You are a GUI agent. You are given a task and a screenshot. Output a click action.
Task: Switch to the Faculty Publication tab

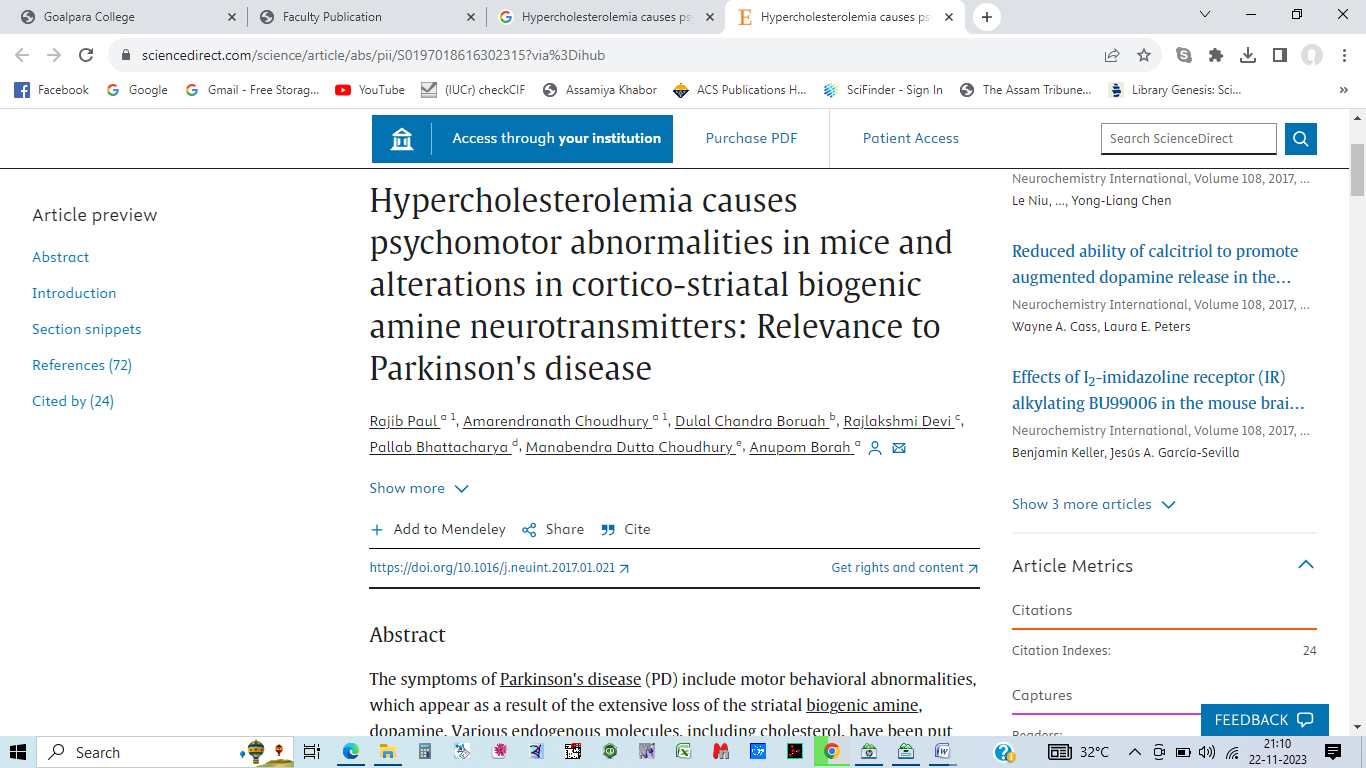pos(365,17)
